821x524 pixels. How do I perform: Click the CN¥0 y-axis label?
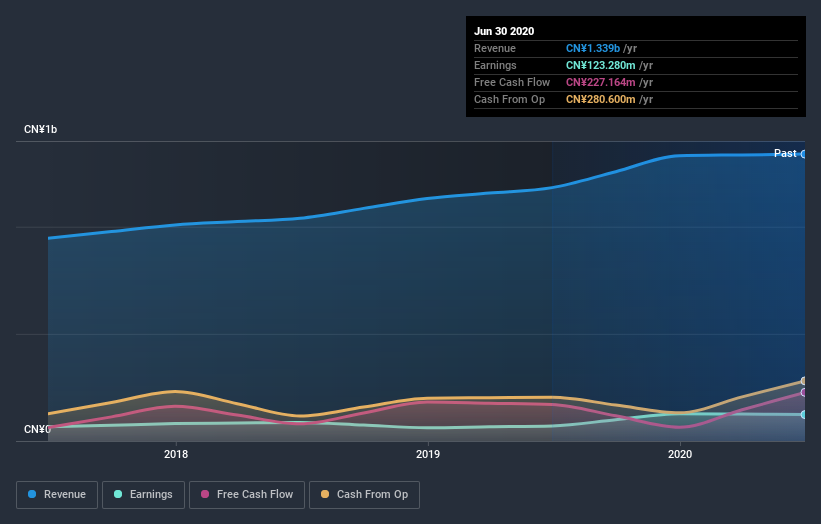(37, 429)
